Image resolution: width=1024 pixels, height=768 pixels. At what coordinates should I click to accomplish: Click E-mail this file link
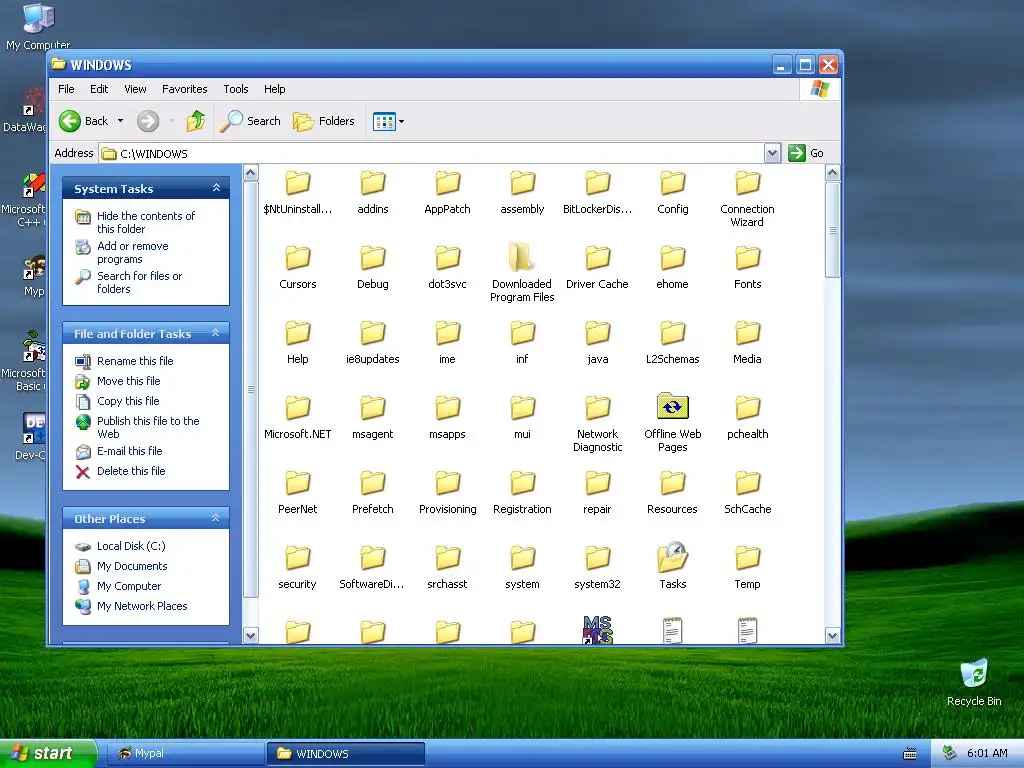click(x=129, y=451)
